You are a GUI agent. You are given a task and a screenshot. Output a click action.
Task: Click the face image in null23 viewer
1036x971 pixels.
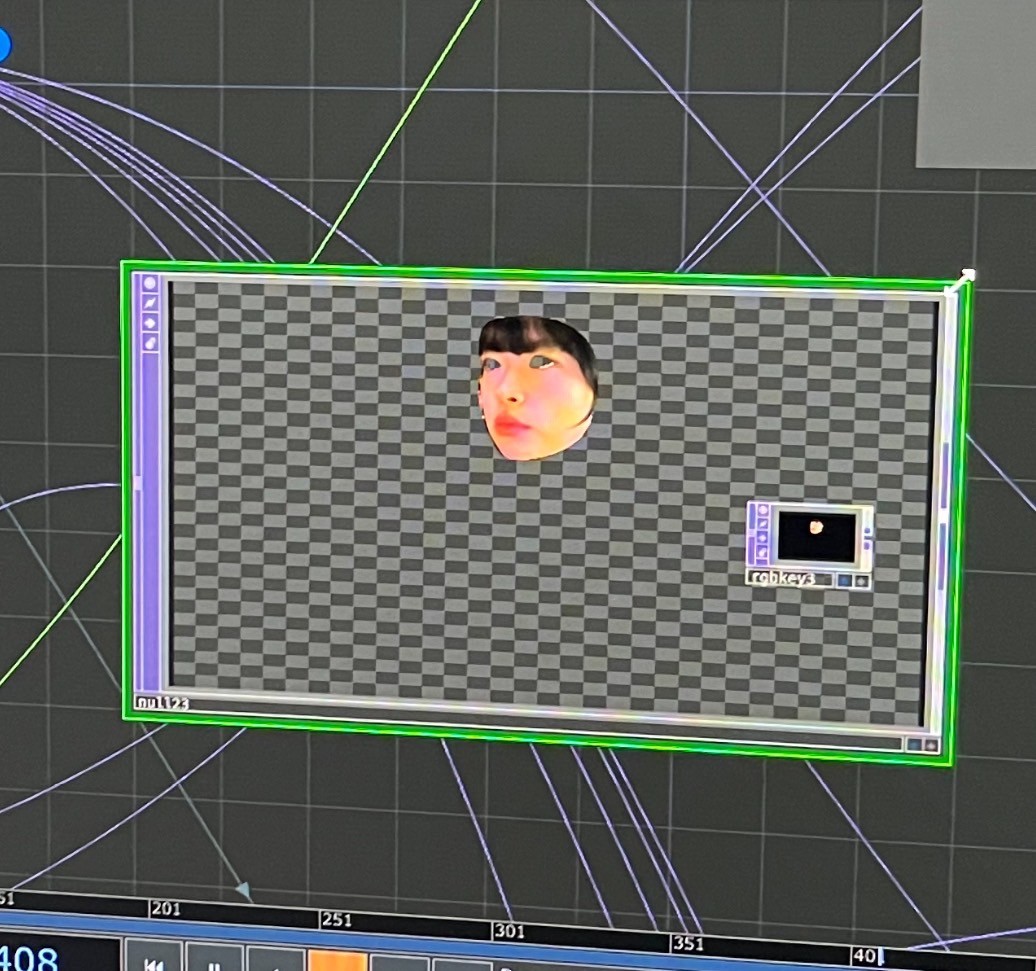click(x=537, y=389)
